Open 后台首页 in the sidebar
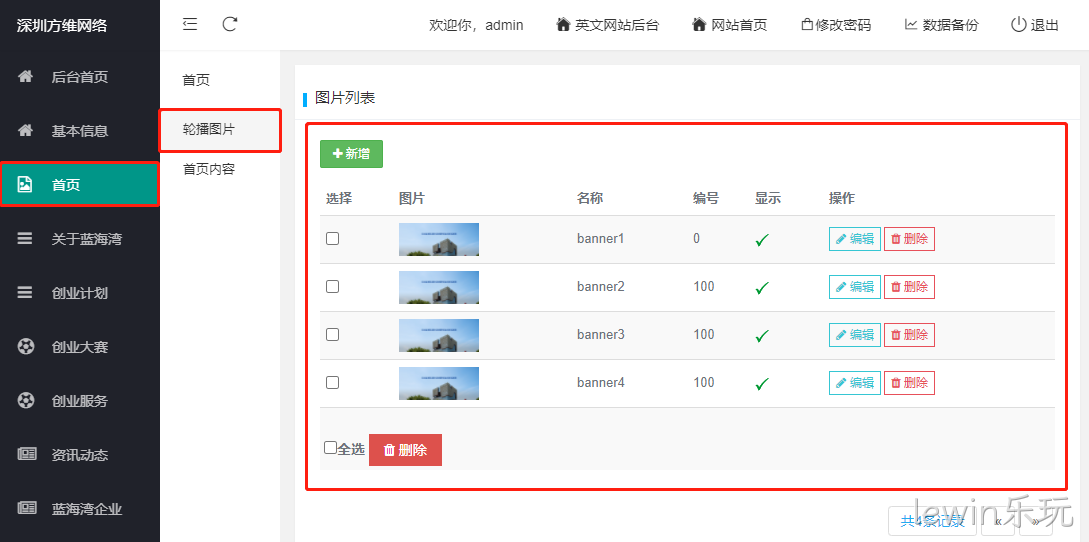This screenshot has width=1089, height=542. [x=80, y=76]
